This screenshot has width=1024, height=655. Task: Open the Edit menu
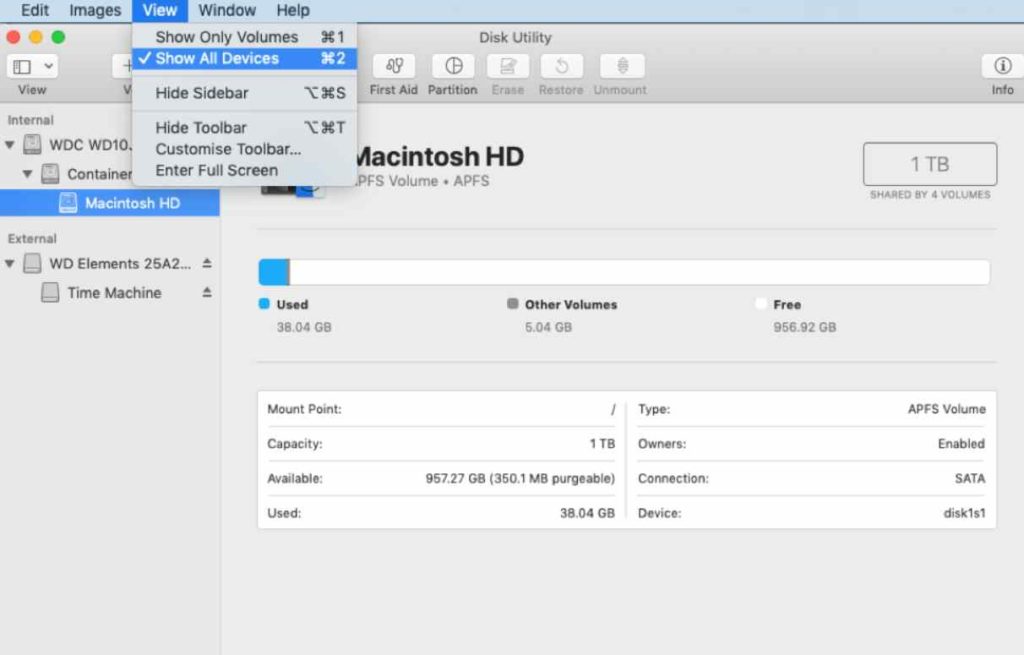(x=35, y=10)
